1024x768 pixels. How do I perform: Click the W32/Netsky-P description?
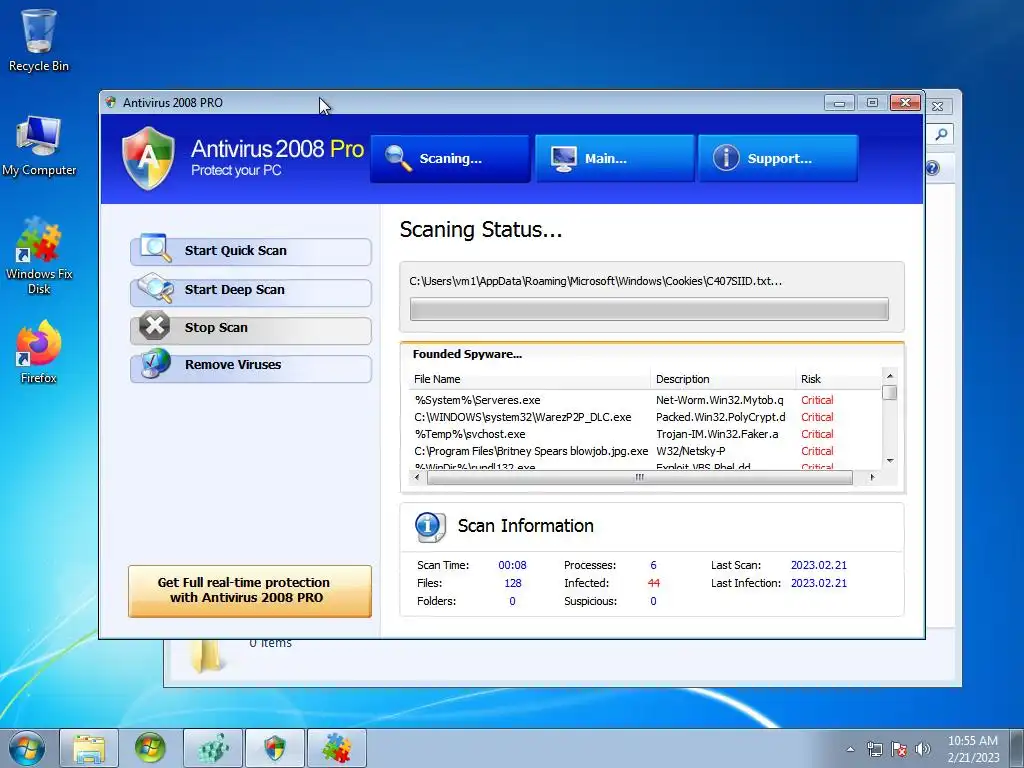click(690, 451)
